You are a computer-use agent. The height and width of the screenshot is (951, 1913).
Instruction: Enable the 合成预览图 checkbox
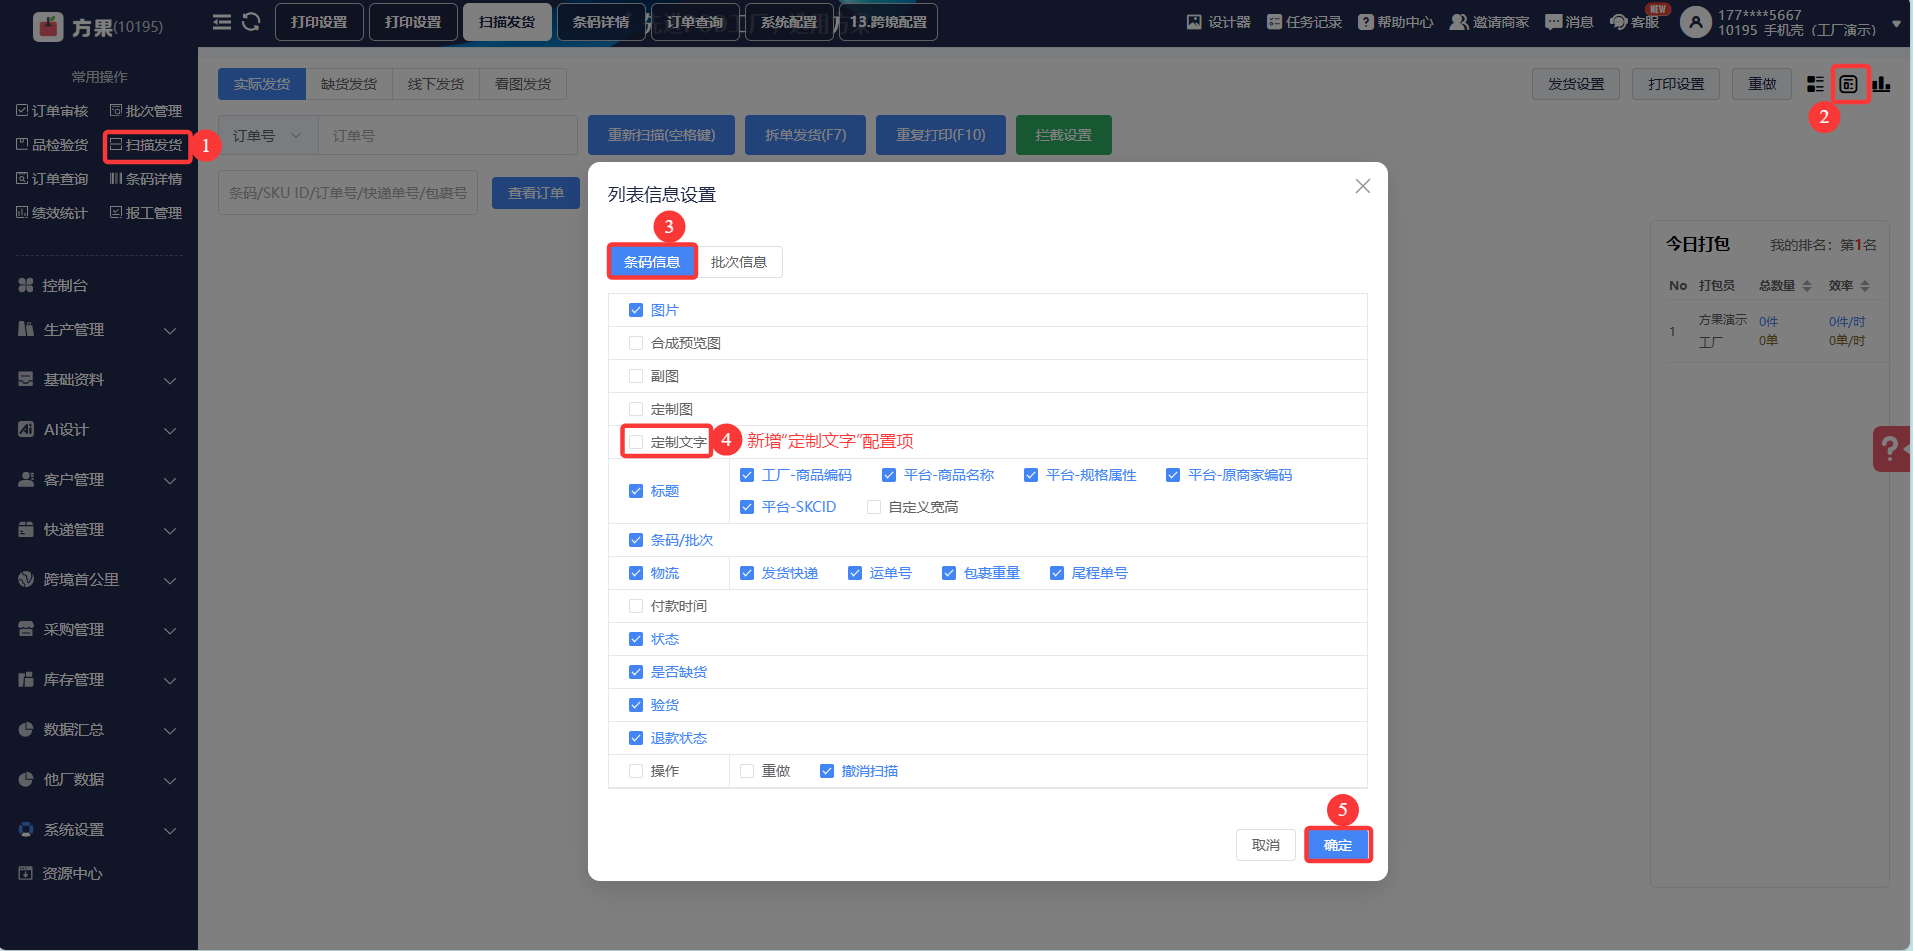(636, 343)
